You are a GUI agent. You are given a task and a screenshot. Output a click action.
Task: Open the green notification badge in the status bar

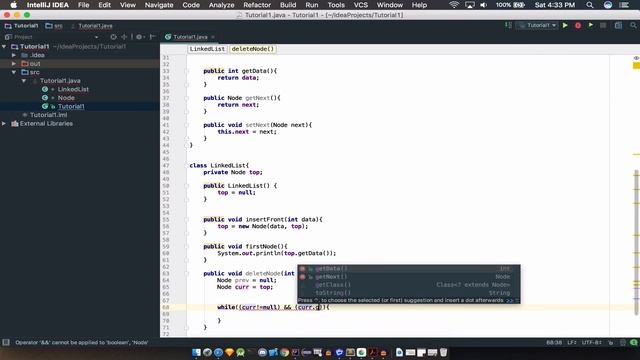pyautogui.click(x=633, y=342)
